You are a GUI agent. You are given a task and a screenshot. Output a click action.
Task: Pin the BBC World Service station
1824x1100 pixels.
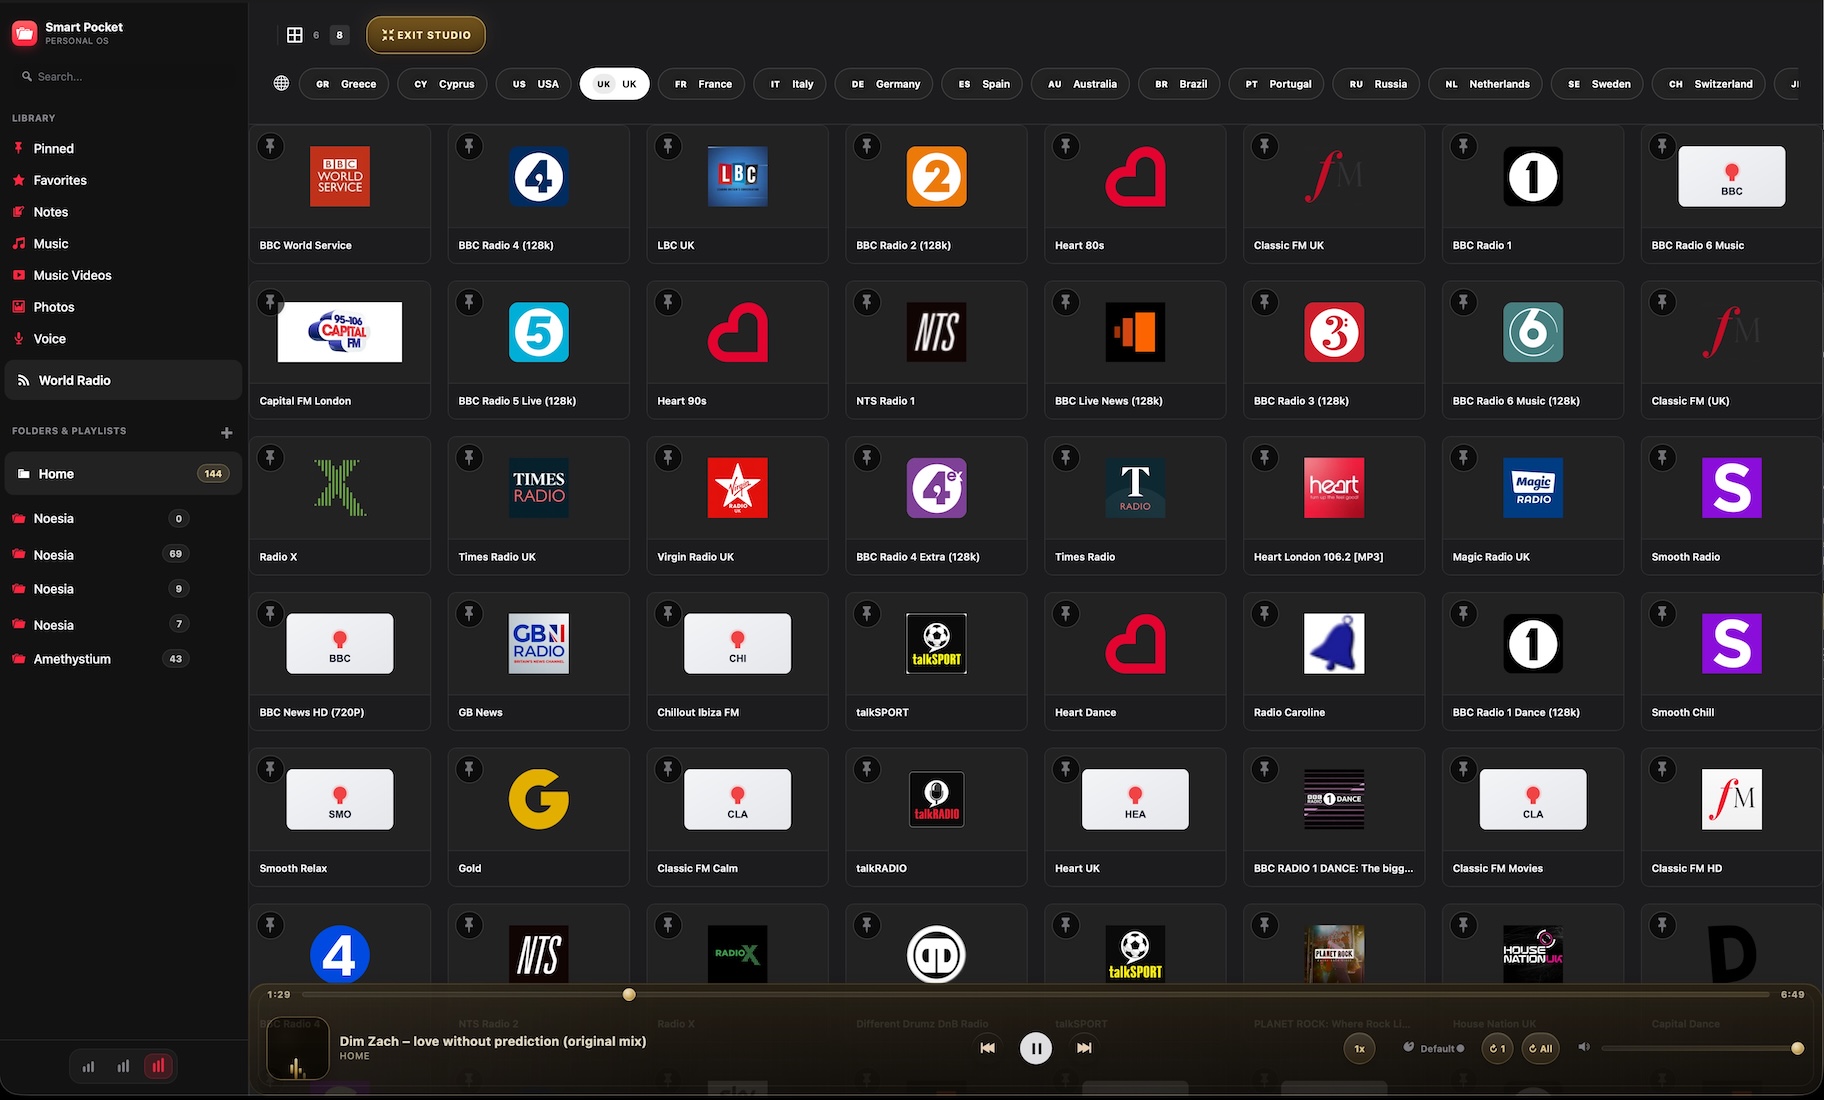(270, 146)
